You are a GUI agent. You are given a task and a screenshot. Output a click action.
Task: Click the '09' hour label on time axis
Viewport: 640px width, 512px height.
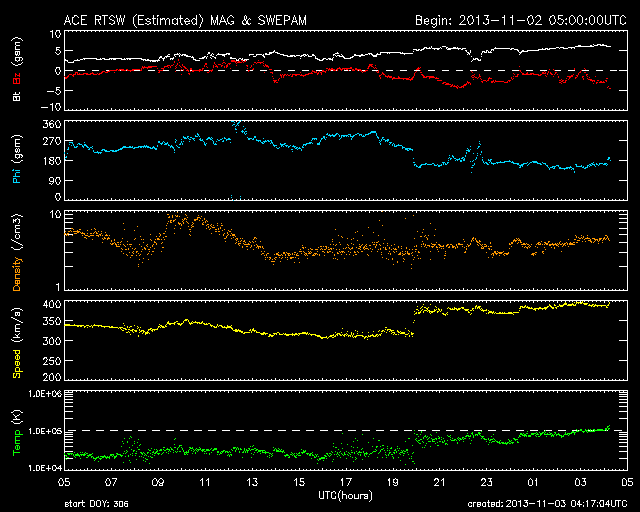[x=158, y=482]
